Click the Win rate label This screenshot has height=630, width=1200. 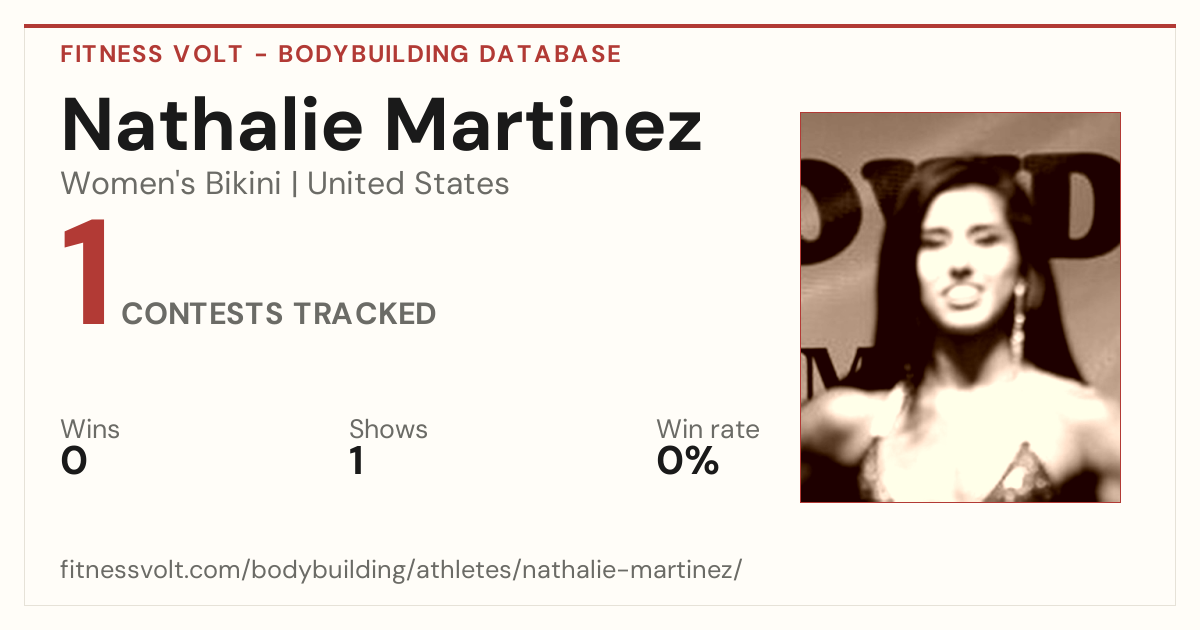(708, 430)
